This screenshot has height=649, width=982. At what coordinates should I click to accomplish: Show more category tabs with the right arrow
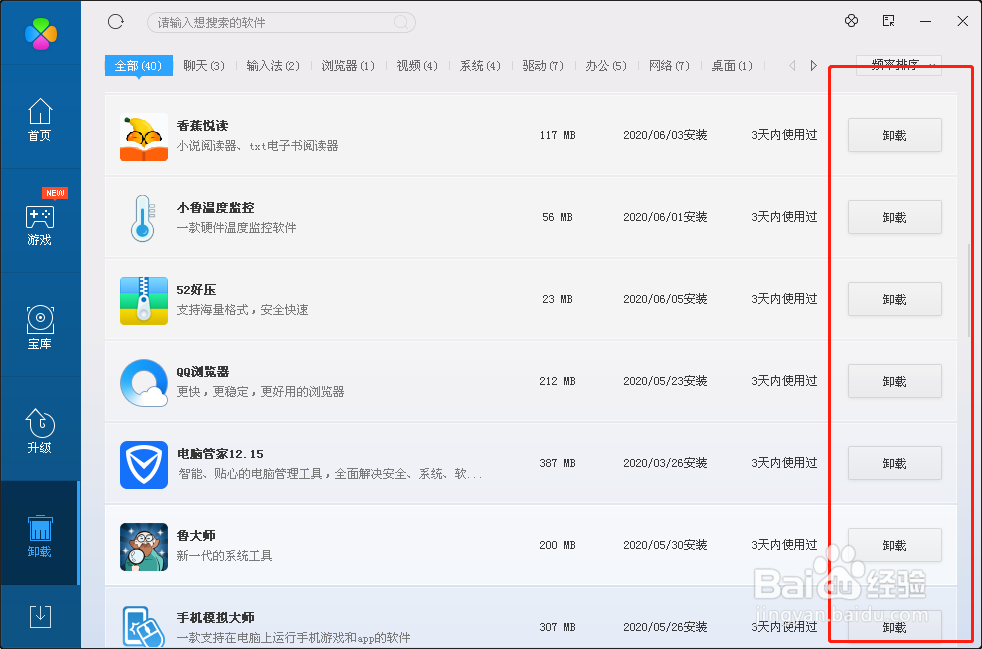[x=814, y=65]
